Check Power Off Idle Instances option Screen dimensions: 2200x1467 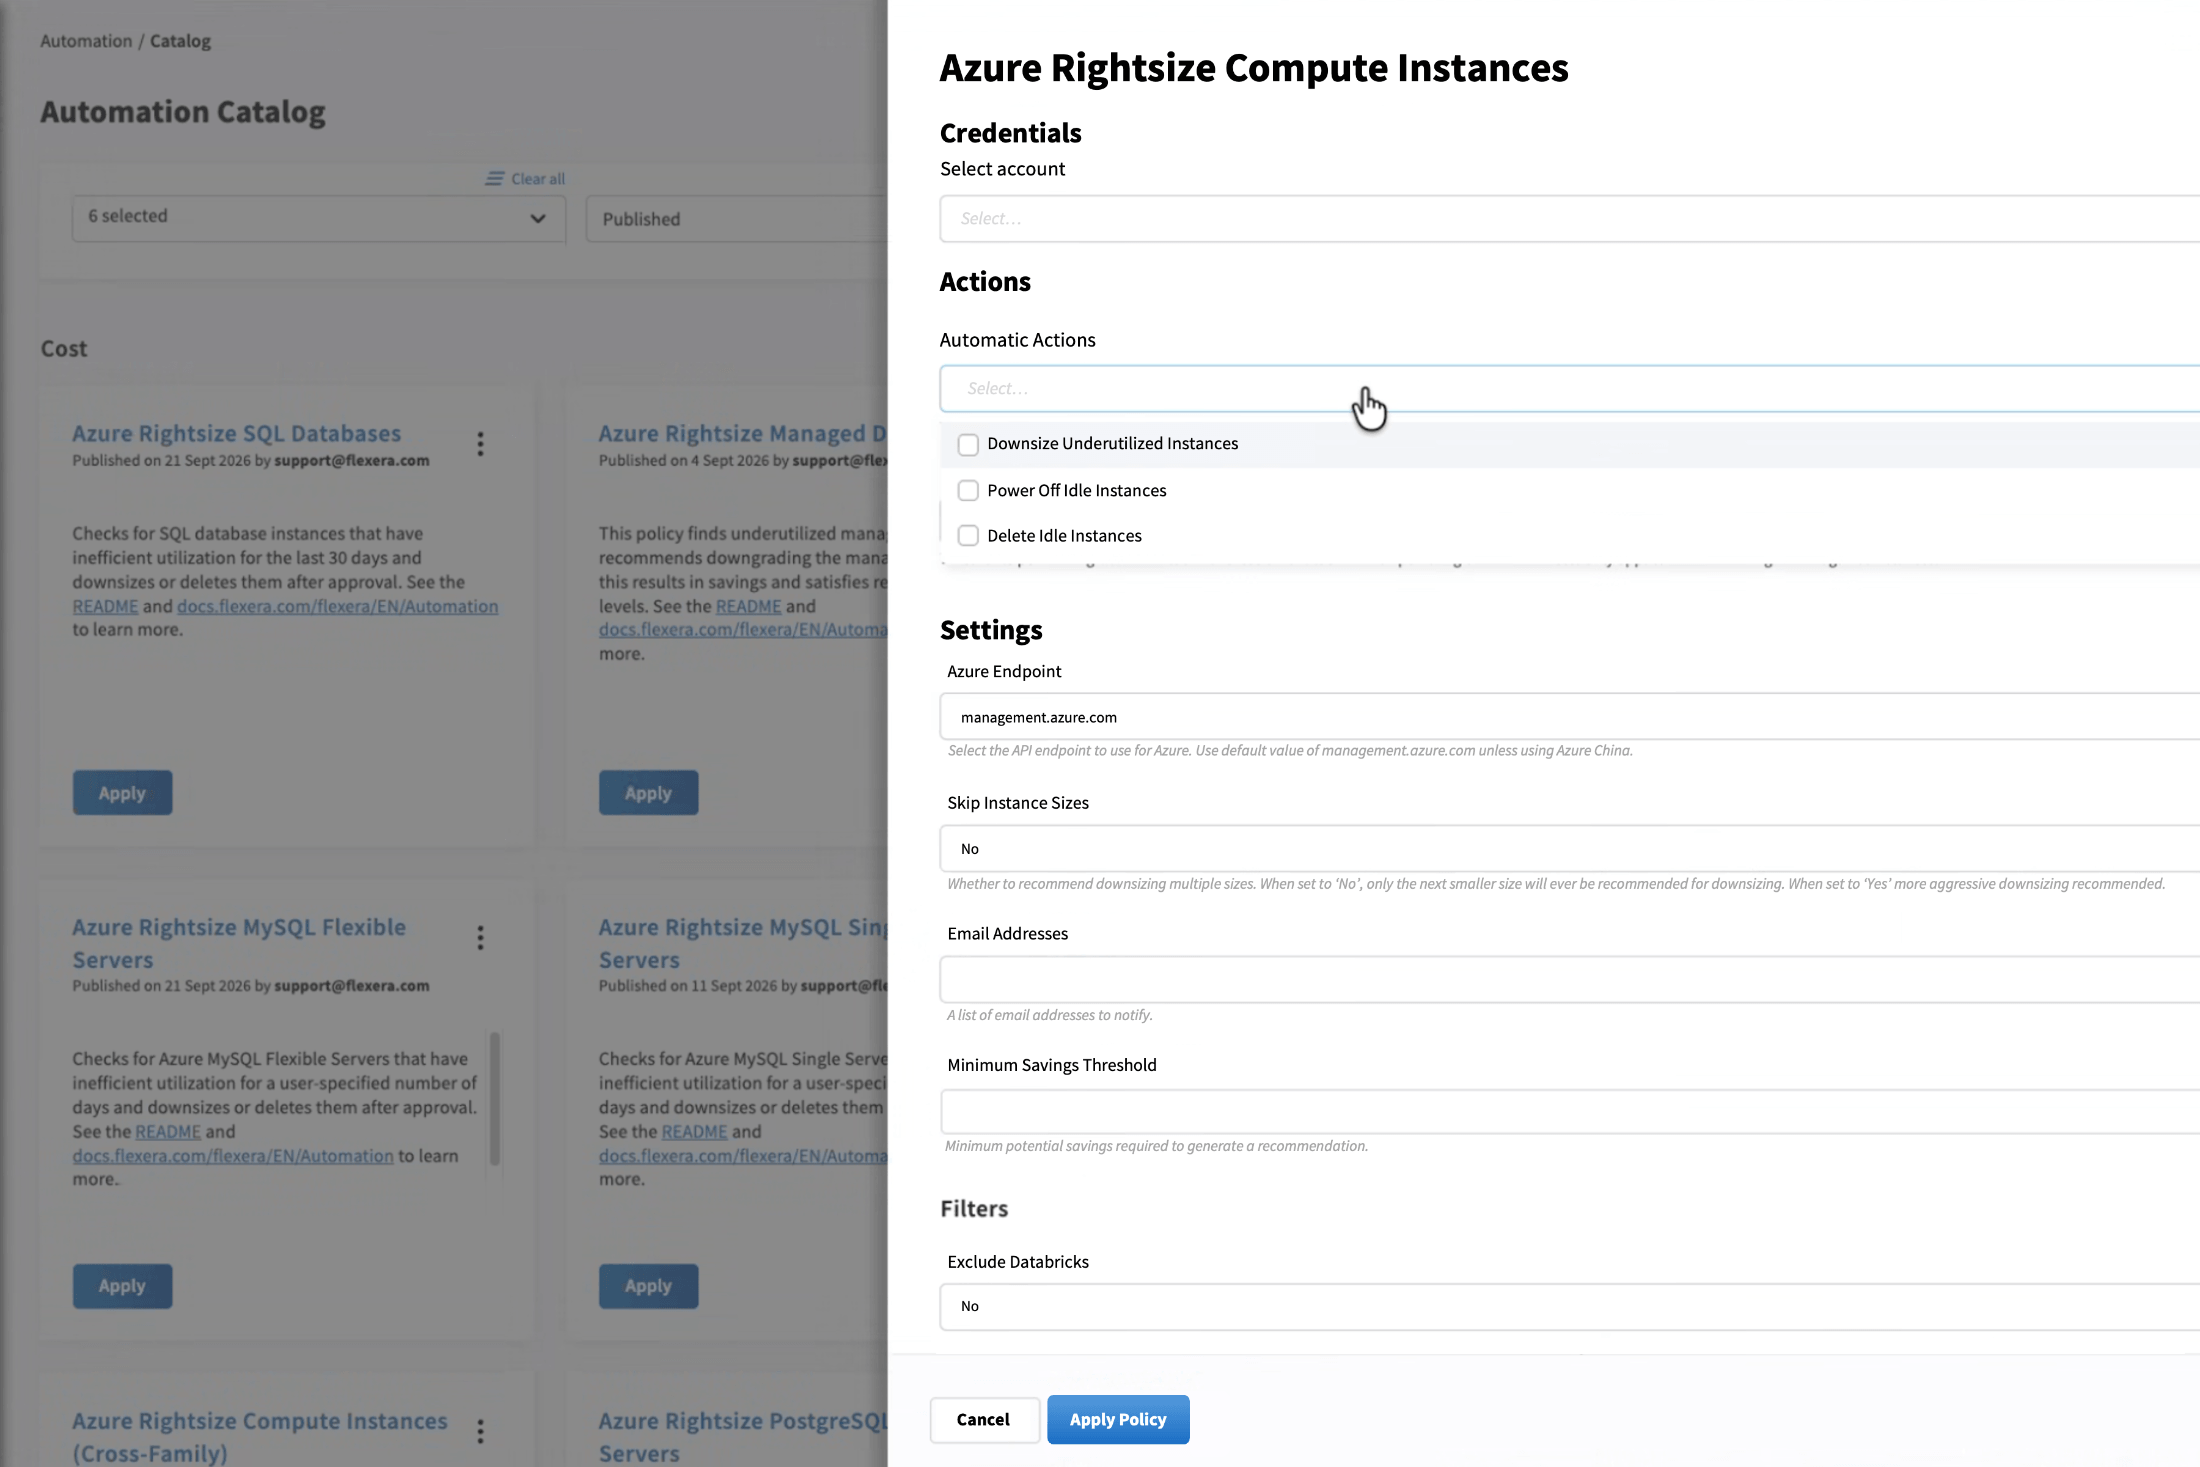(968, 490)
